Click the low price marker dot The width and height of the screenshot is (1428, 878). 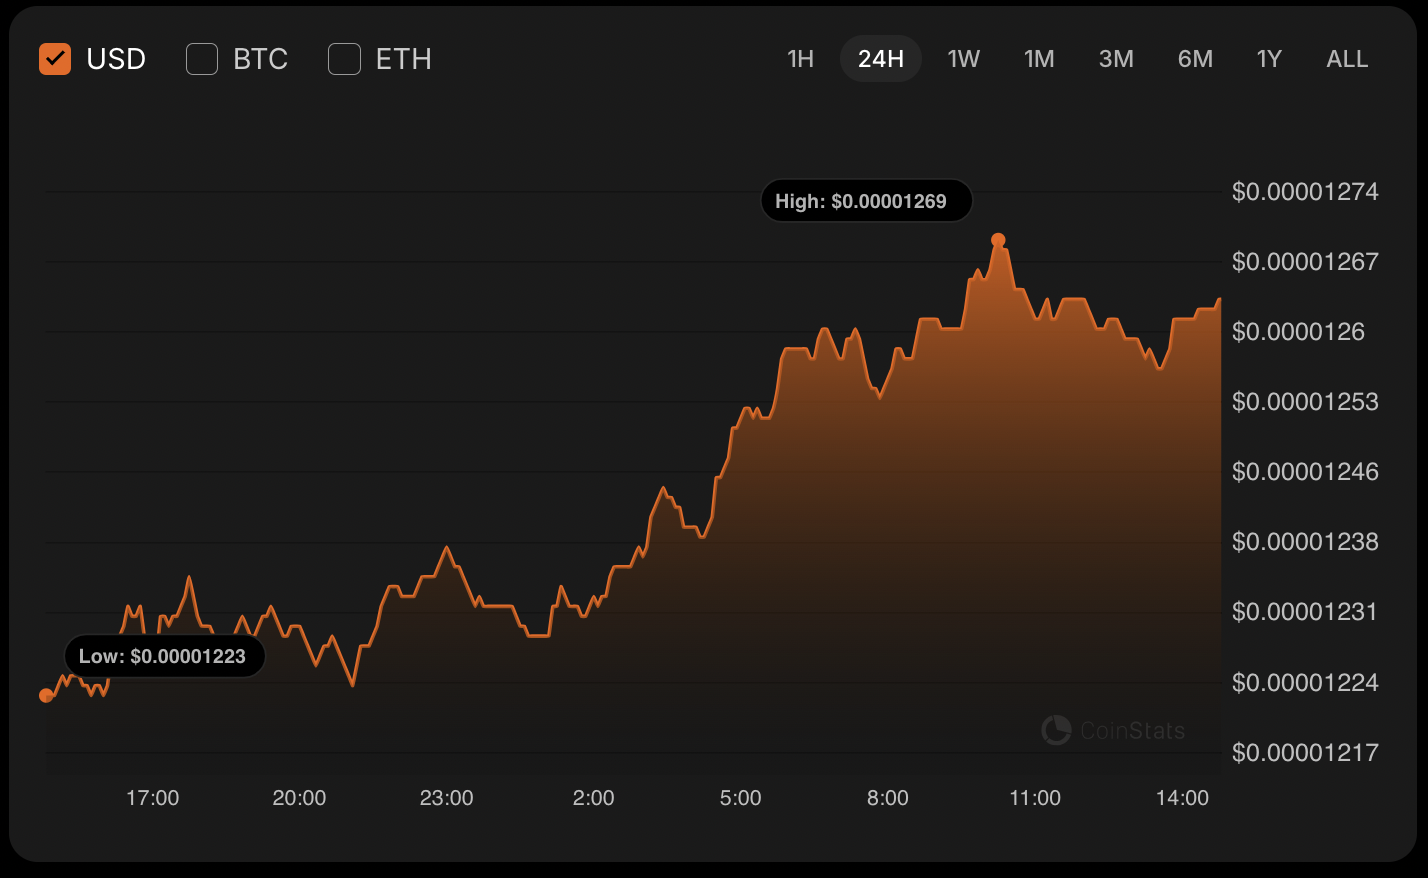(46, 695)
